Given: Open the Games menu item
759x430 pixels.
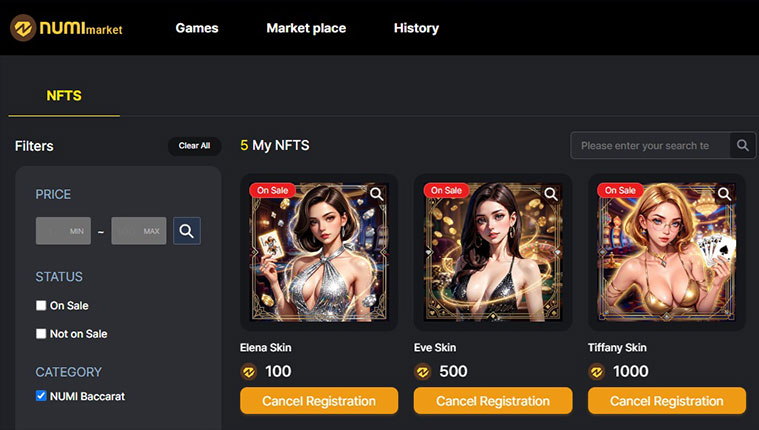Looking at the screenshot, I should (197, 28).
